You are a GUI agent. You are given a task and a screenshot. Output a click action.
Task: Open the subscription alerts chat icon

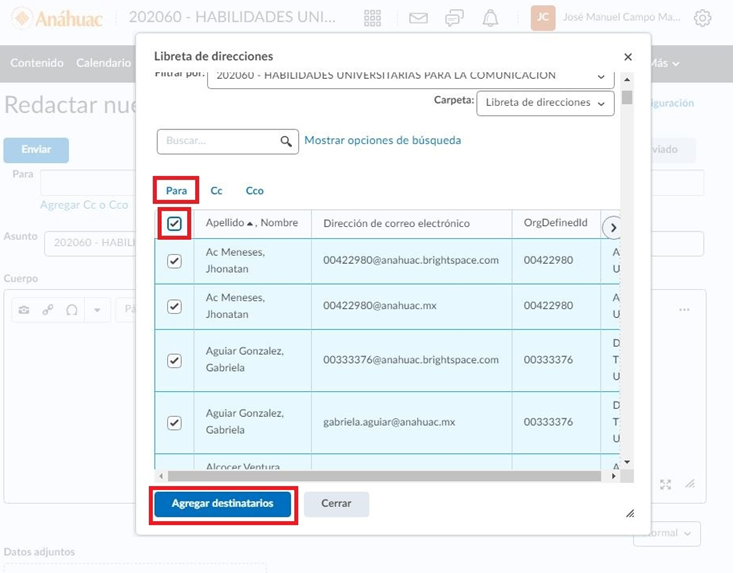coord(454,18)
